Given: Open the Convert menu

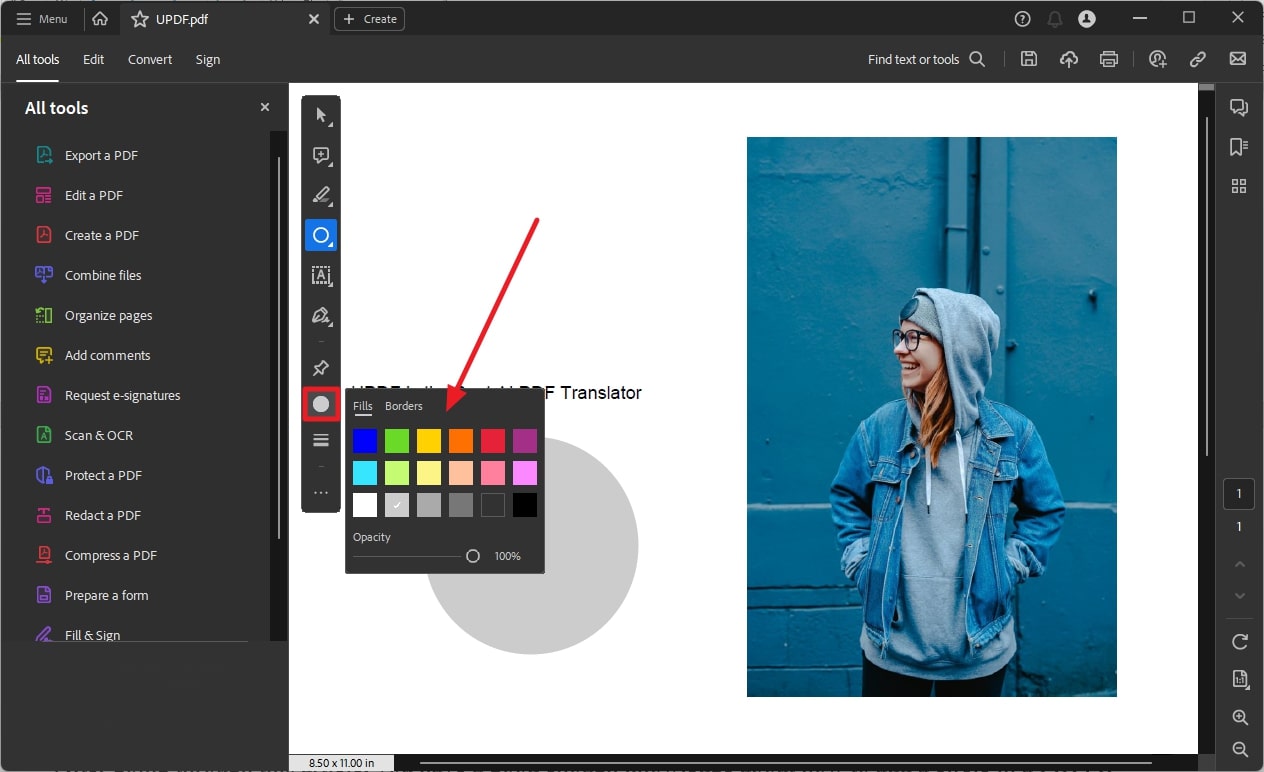Looking at the screenshot, I should click(x=149, y=59).
